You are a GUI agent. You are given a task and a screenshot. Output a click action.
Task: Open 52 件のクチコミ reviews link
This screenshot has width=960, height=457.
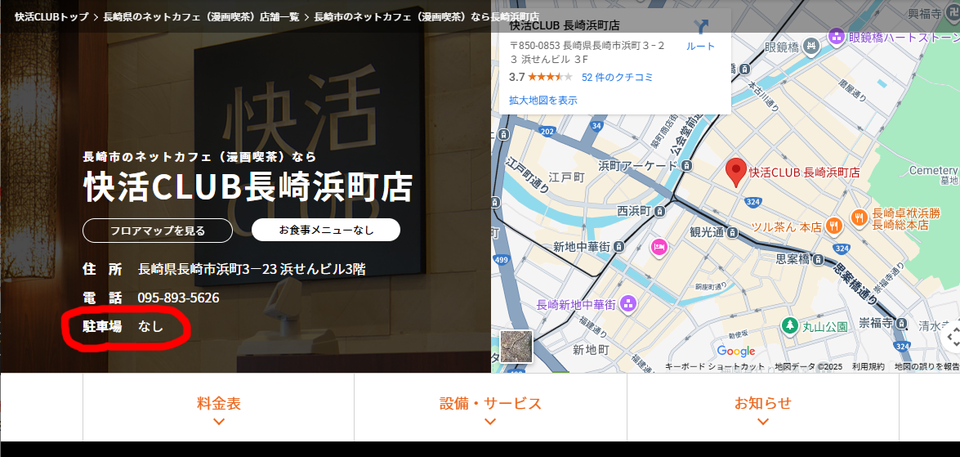617,77
